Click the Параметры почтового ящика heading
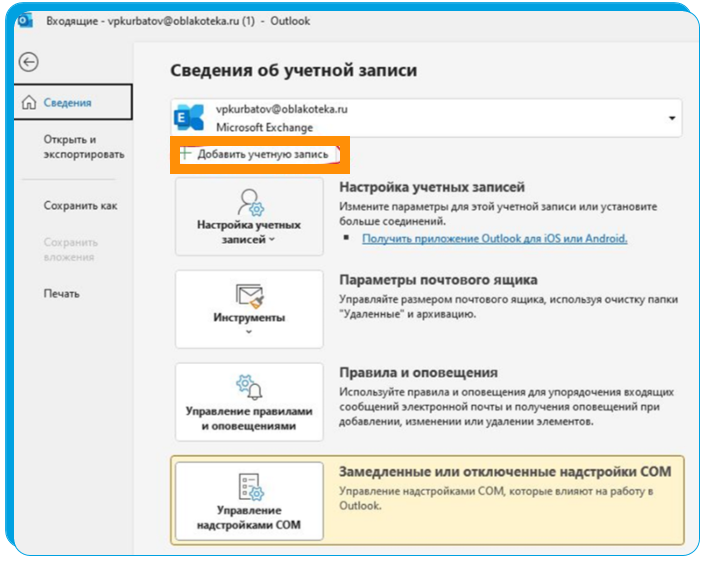The image size is (705, 561). pos(438,280)
